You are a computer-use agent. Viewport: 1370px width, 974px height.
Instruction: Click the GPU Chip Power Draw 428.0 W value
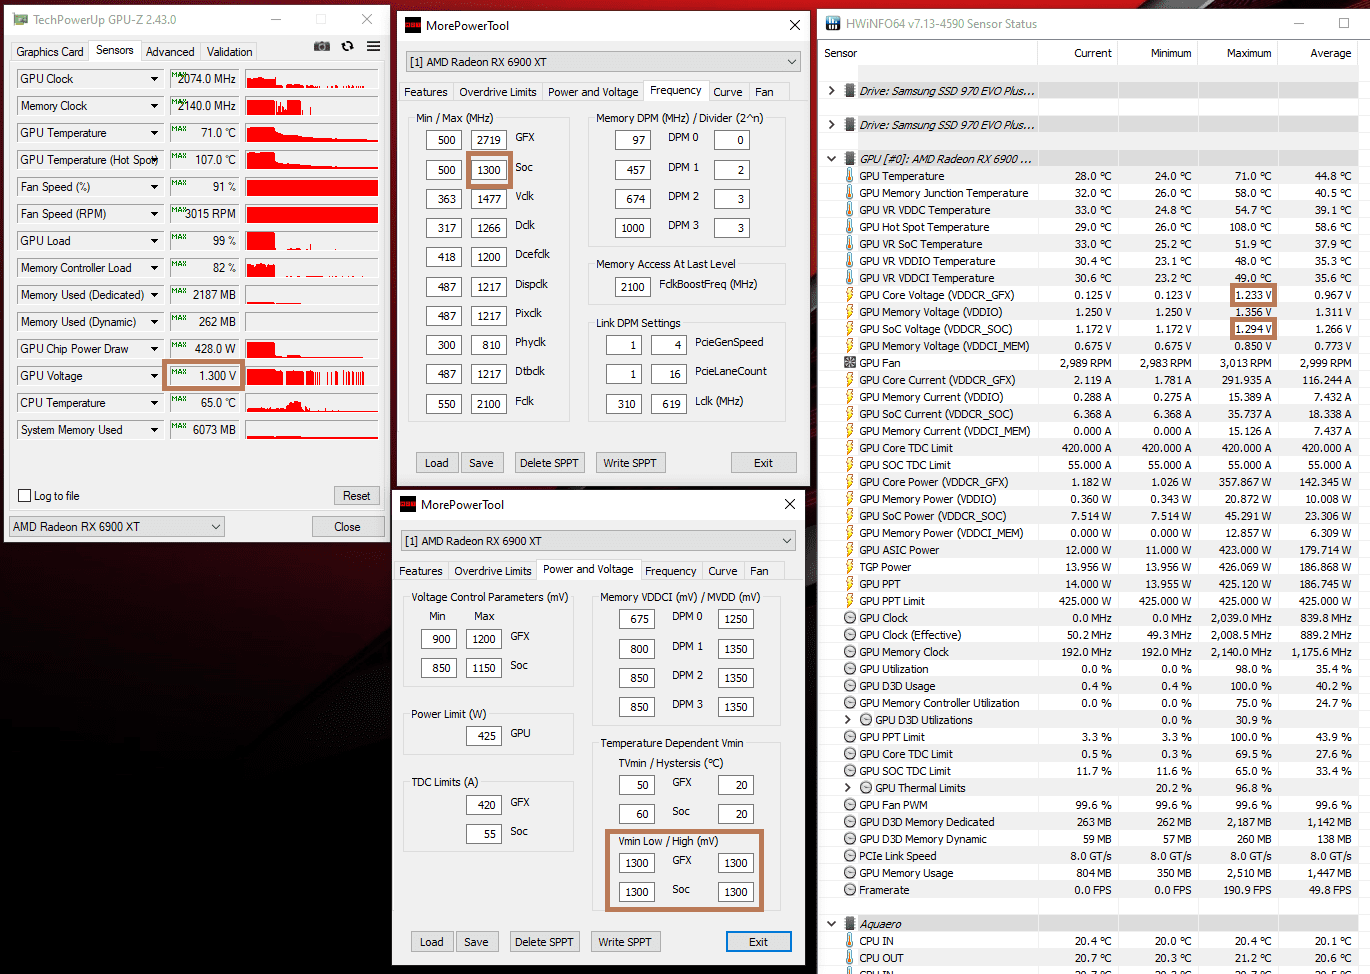click(x=205, y=349)
